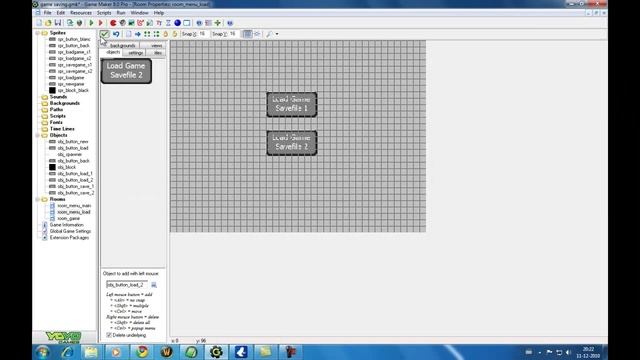Image resolution: width=640 pixels, height=360 pixels.
Task: Open room_game in the Rooms folder
Action: click(x=68, y=218)
